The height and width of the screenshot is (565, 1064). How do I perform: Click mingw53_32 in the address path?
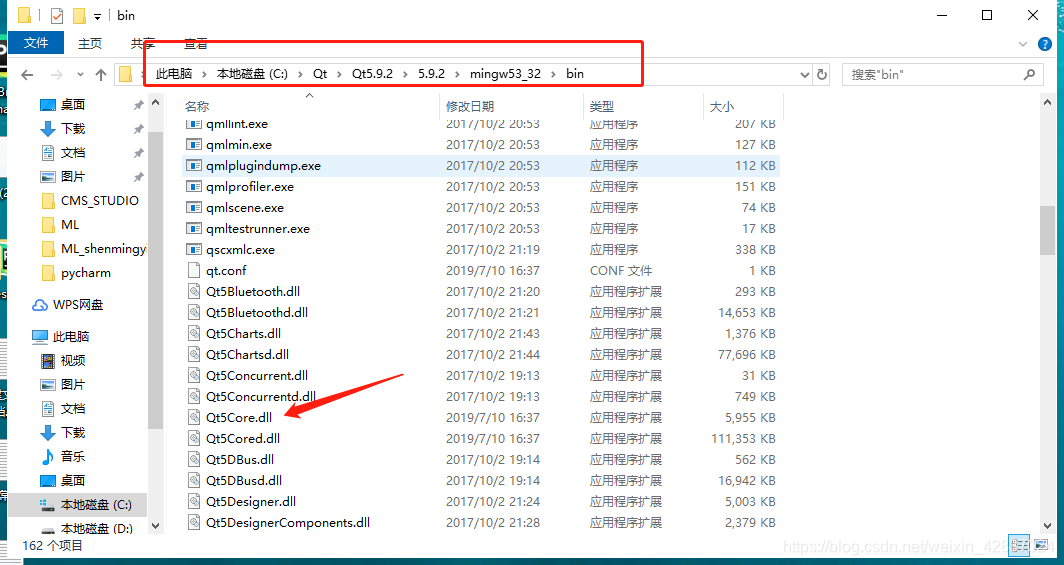505,74
